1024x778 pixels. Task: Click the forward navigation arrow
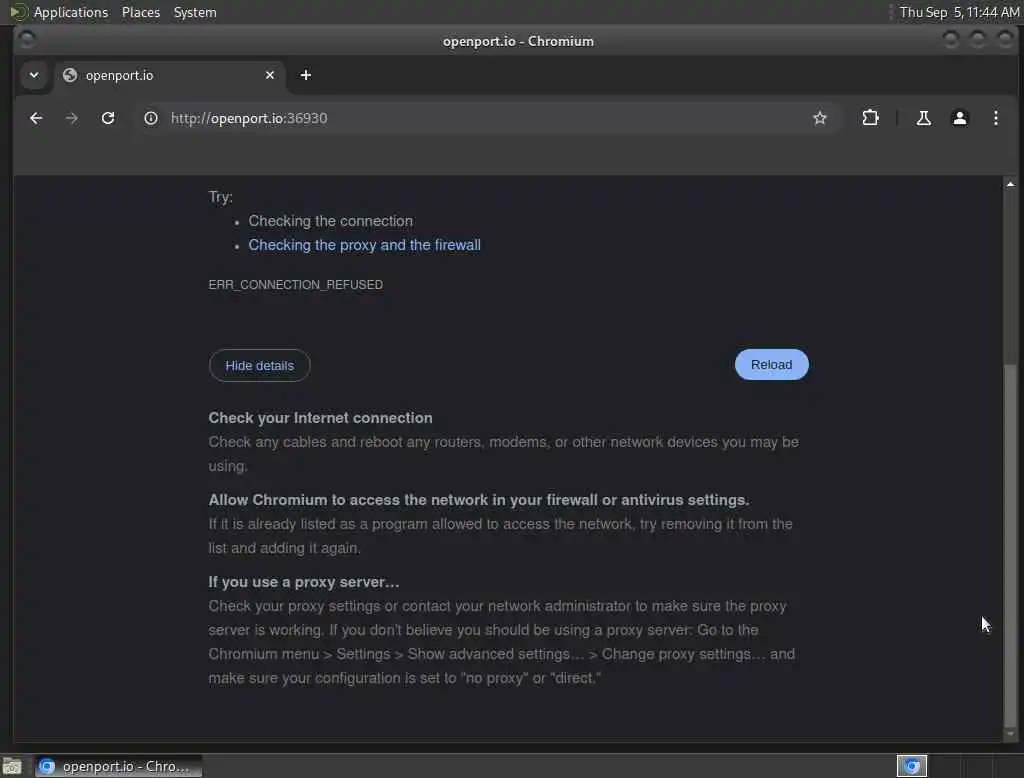pos(72,118)
